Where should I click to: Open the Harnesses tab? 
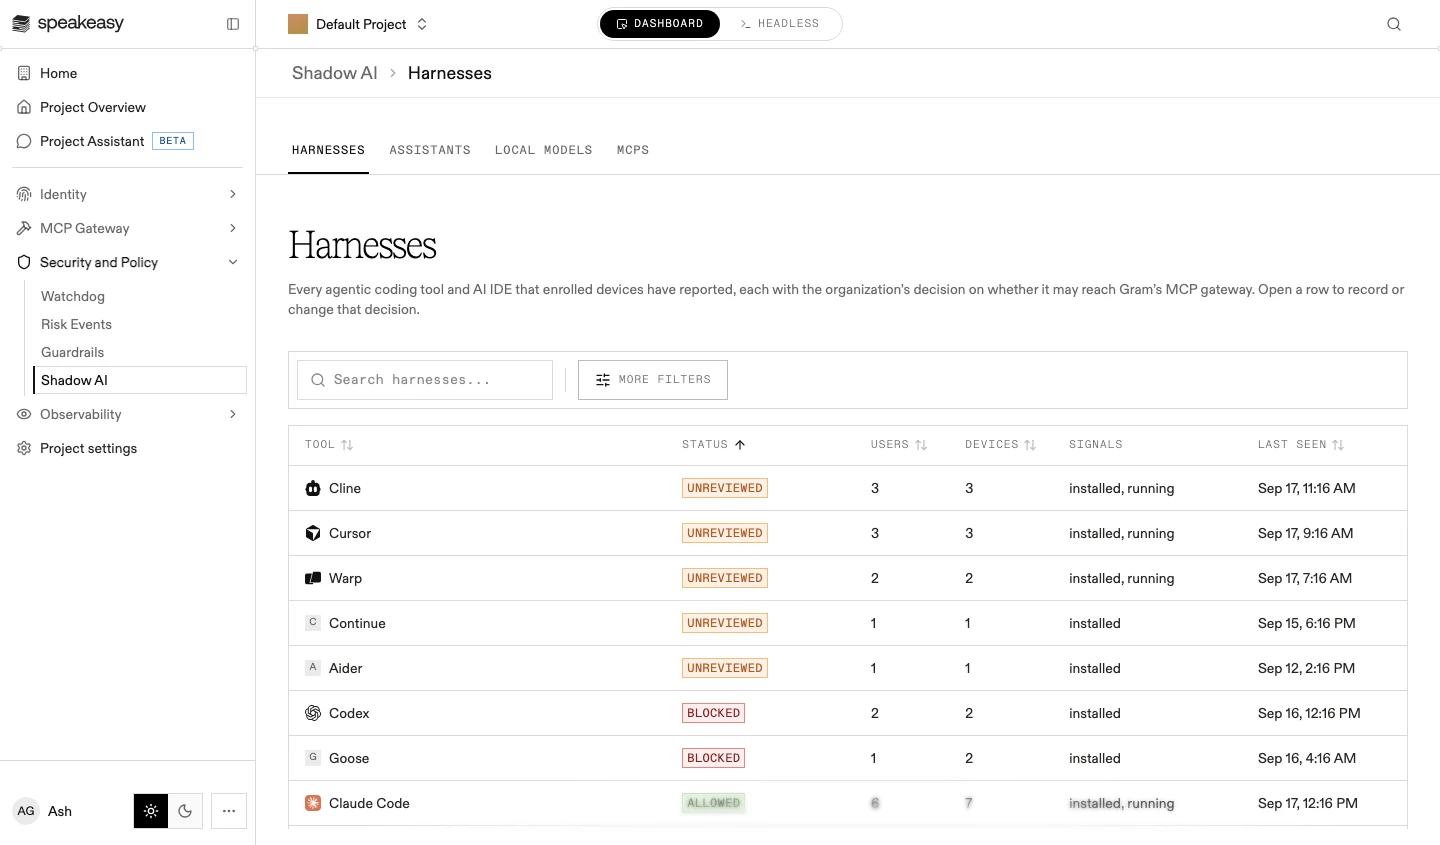tap(328, 150)
